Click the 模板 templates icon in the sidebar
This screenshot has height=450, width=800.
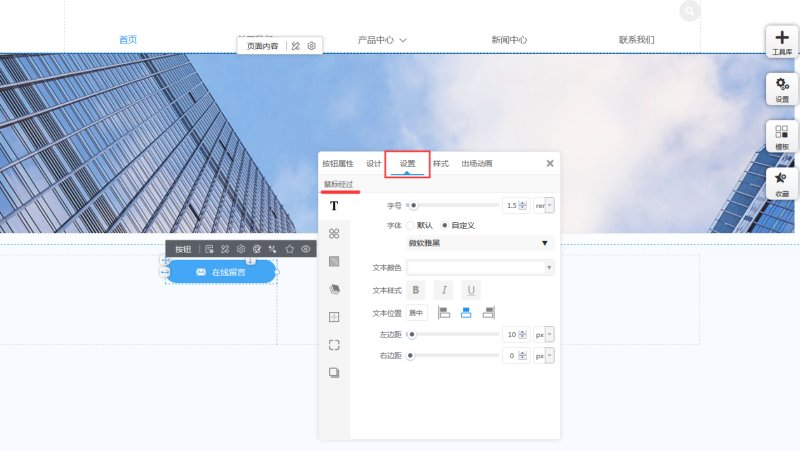coord(781,137)
